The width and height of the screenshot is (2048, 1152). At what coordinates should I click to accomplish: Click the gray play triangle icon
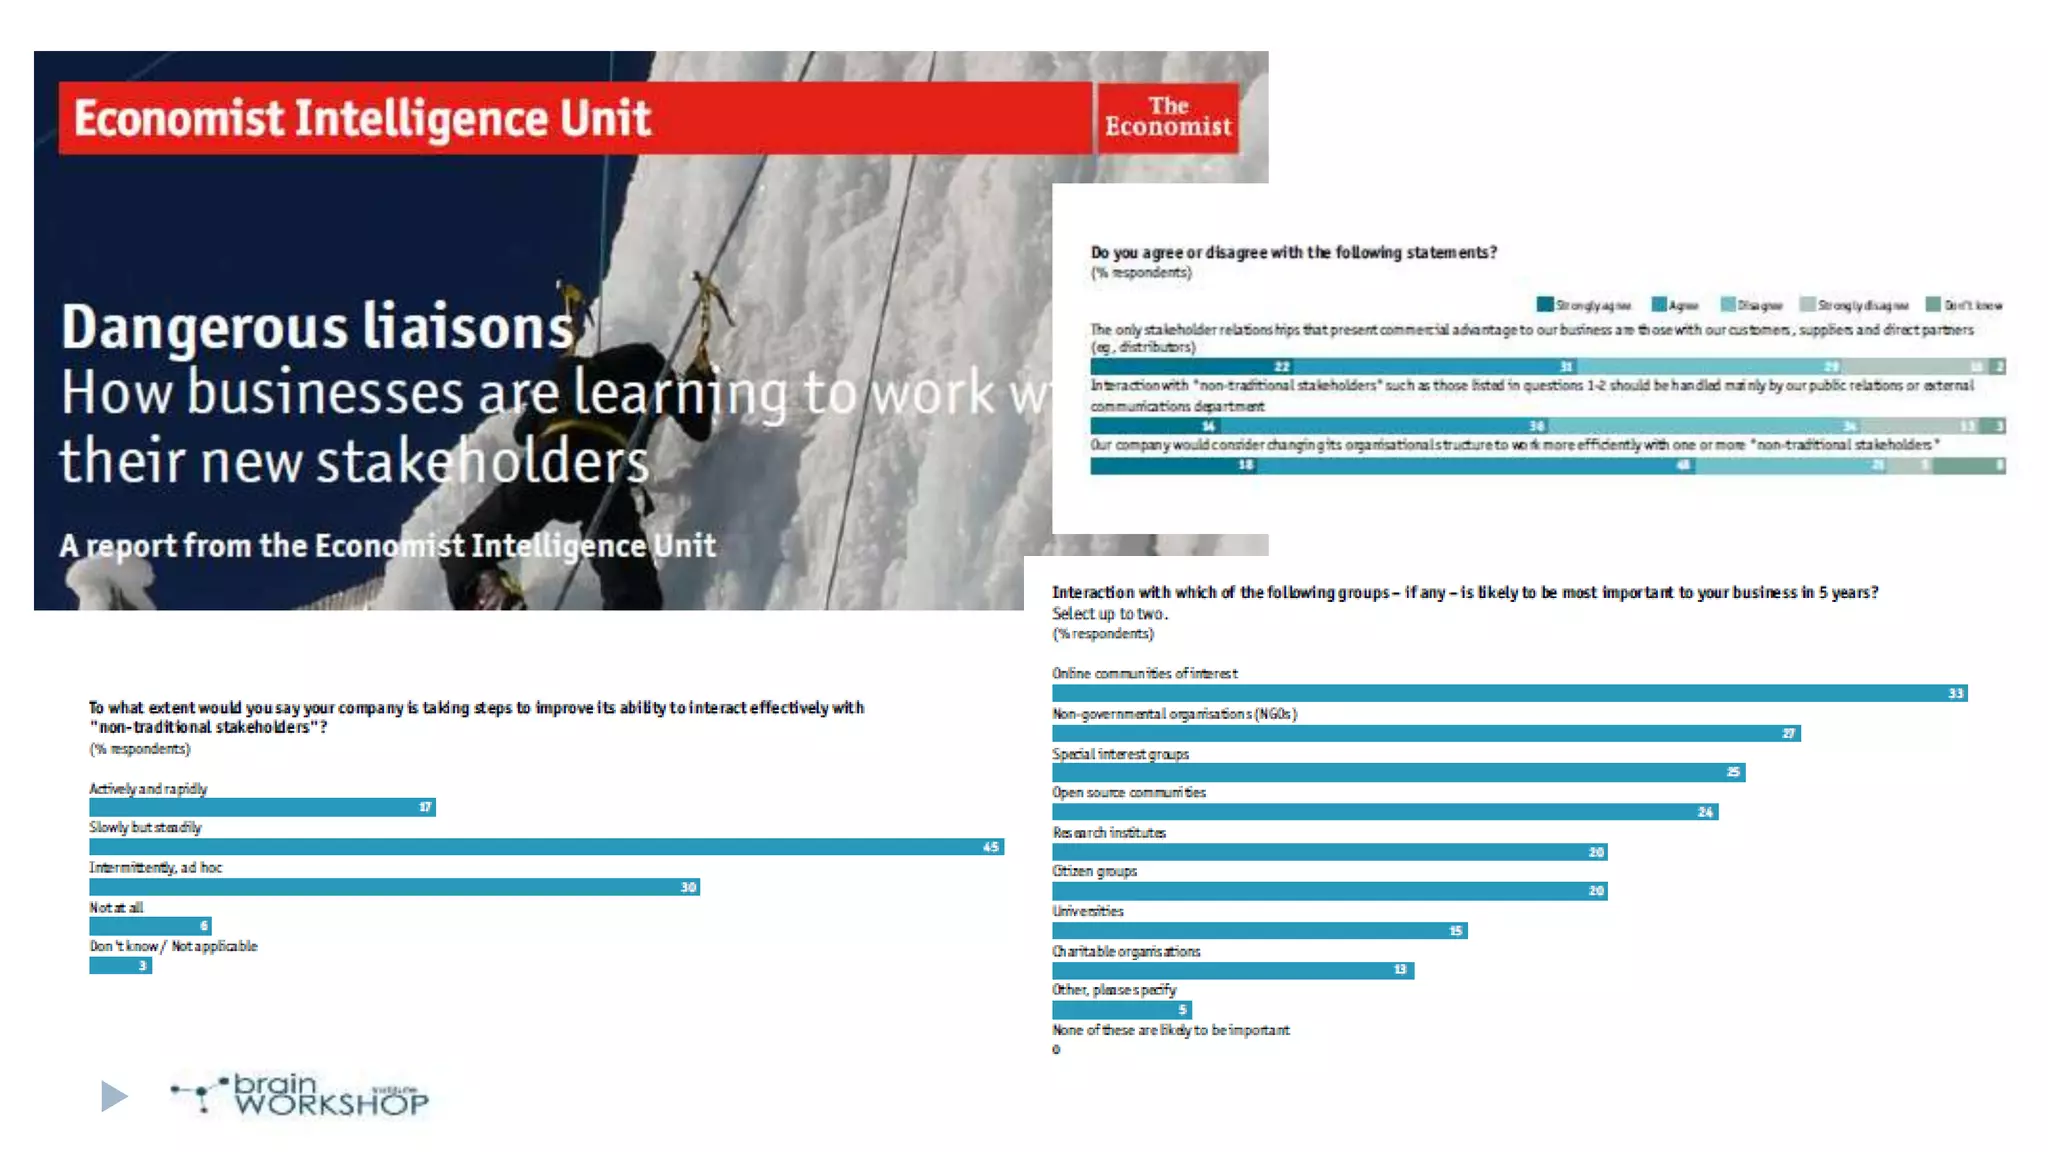114,1096
